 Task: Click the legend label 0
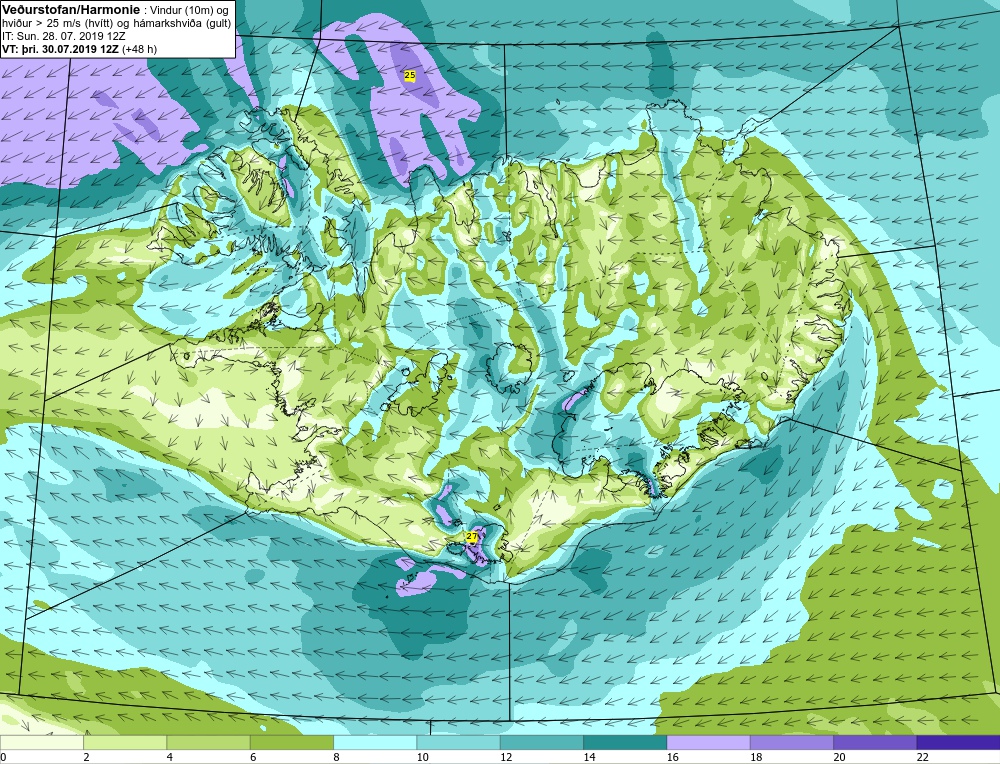(x=3, y=757)
